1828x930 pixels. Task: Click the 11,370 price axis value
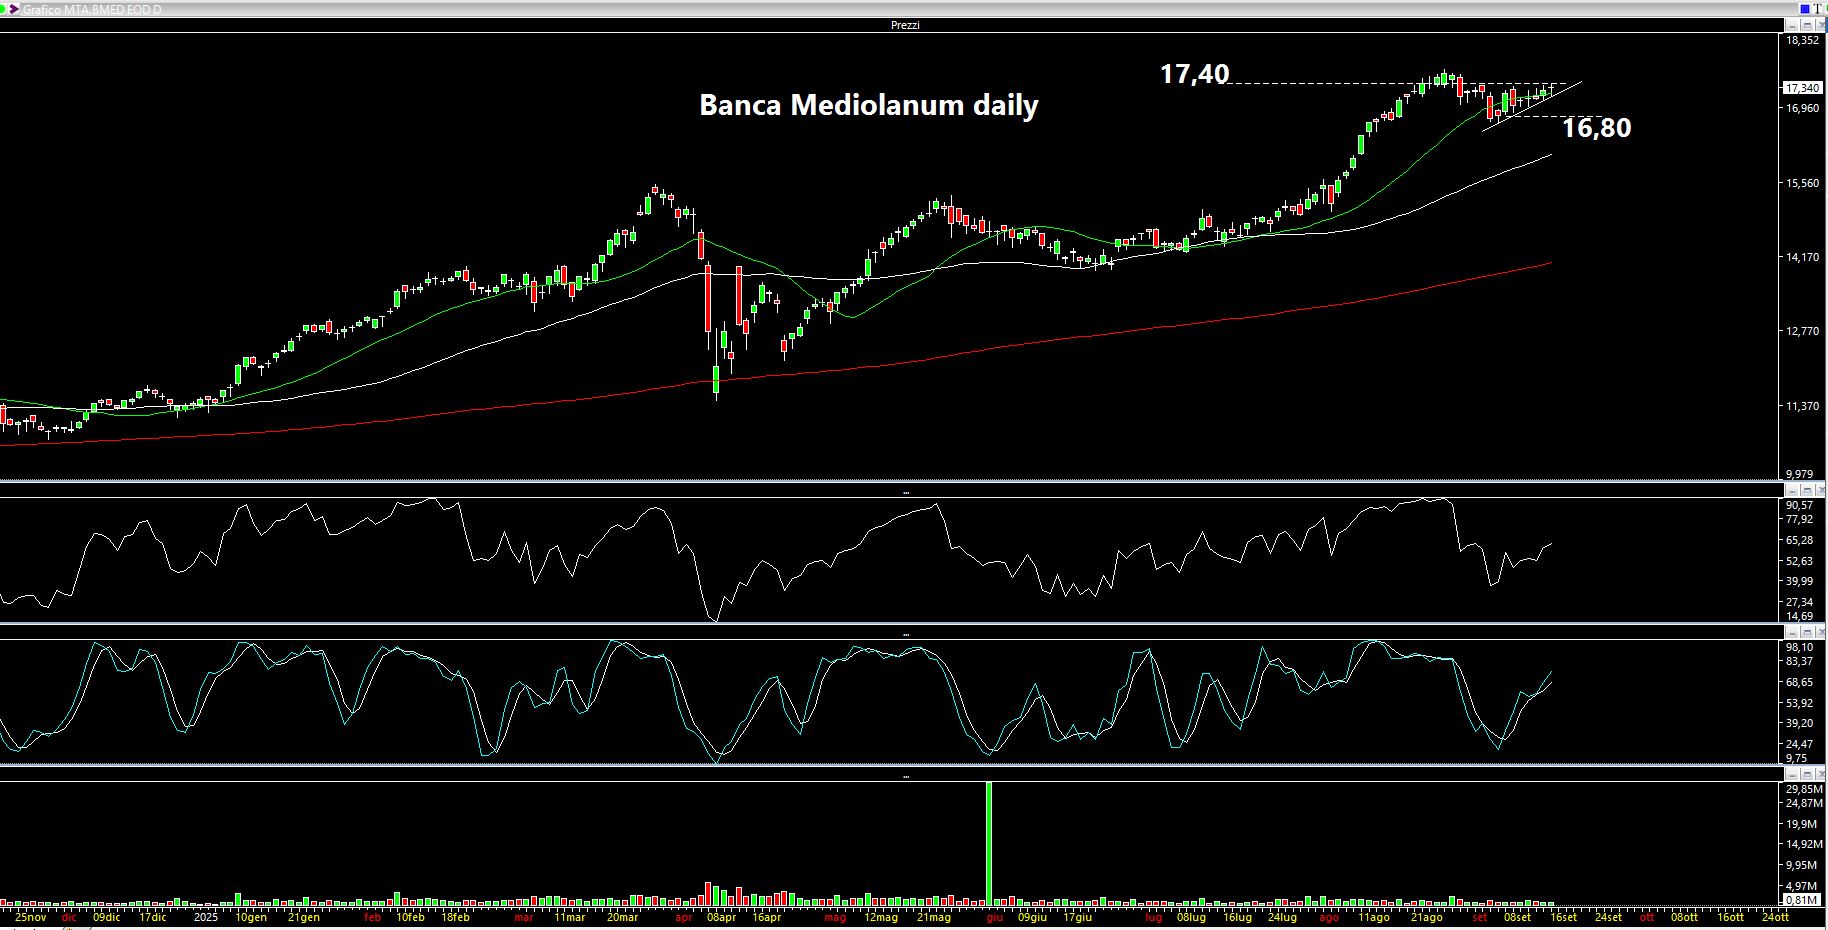click(1803, 406)
